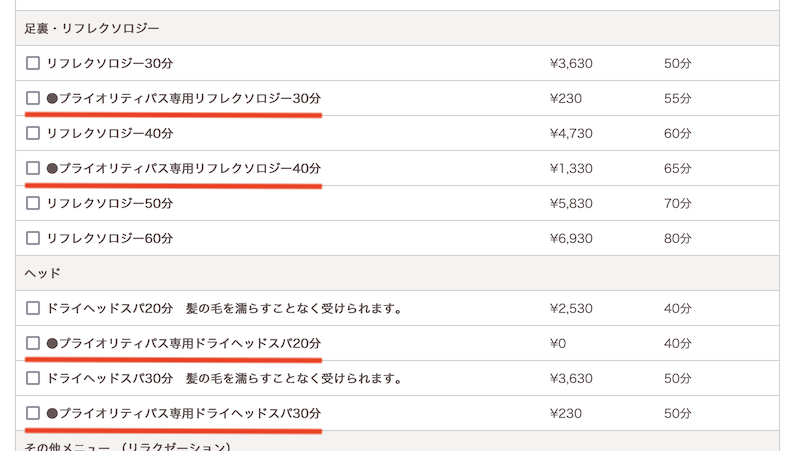Select the リフレクソロジー40分 checkbox
The image size is (795, 451).
click(x=33, y=133)
